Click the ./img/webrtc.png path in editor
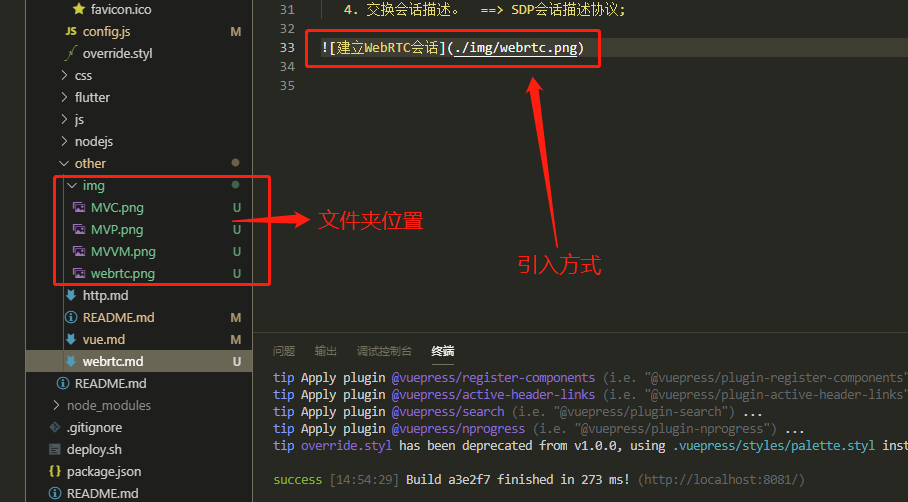The image size is (908, 502). coord(515,48)
